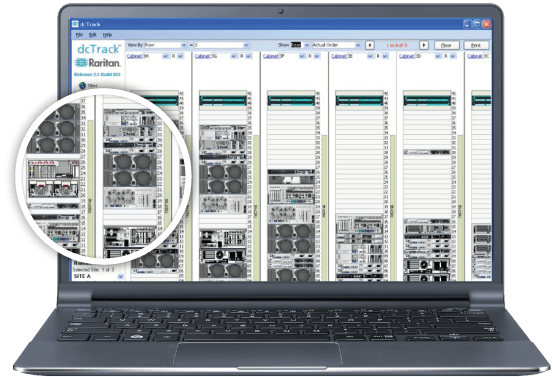This screenshot has height=377, width=553.
Task: Close the dcTrack window
Action: pyautogui.click(x=486, y=24)
